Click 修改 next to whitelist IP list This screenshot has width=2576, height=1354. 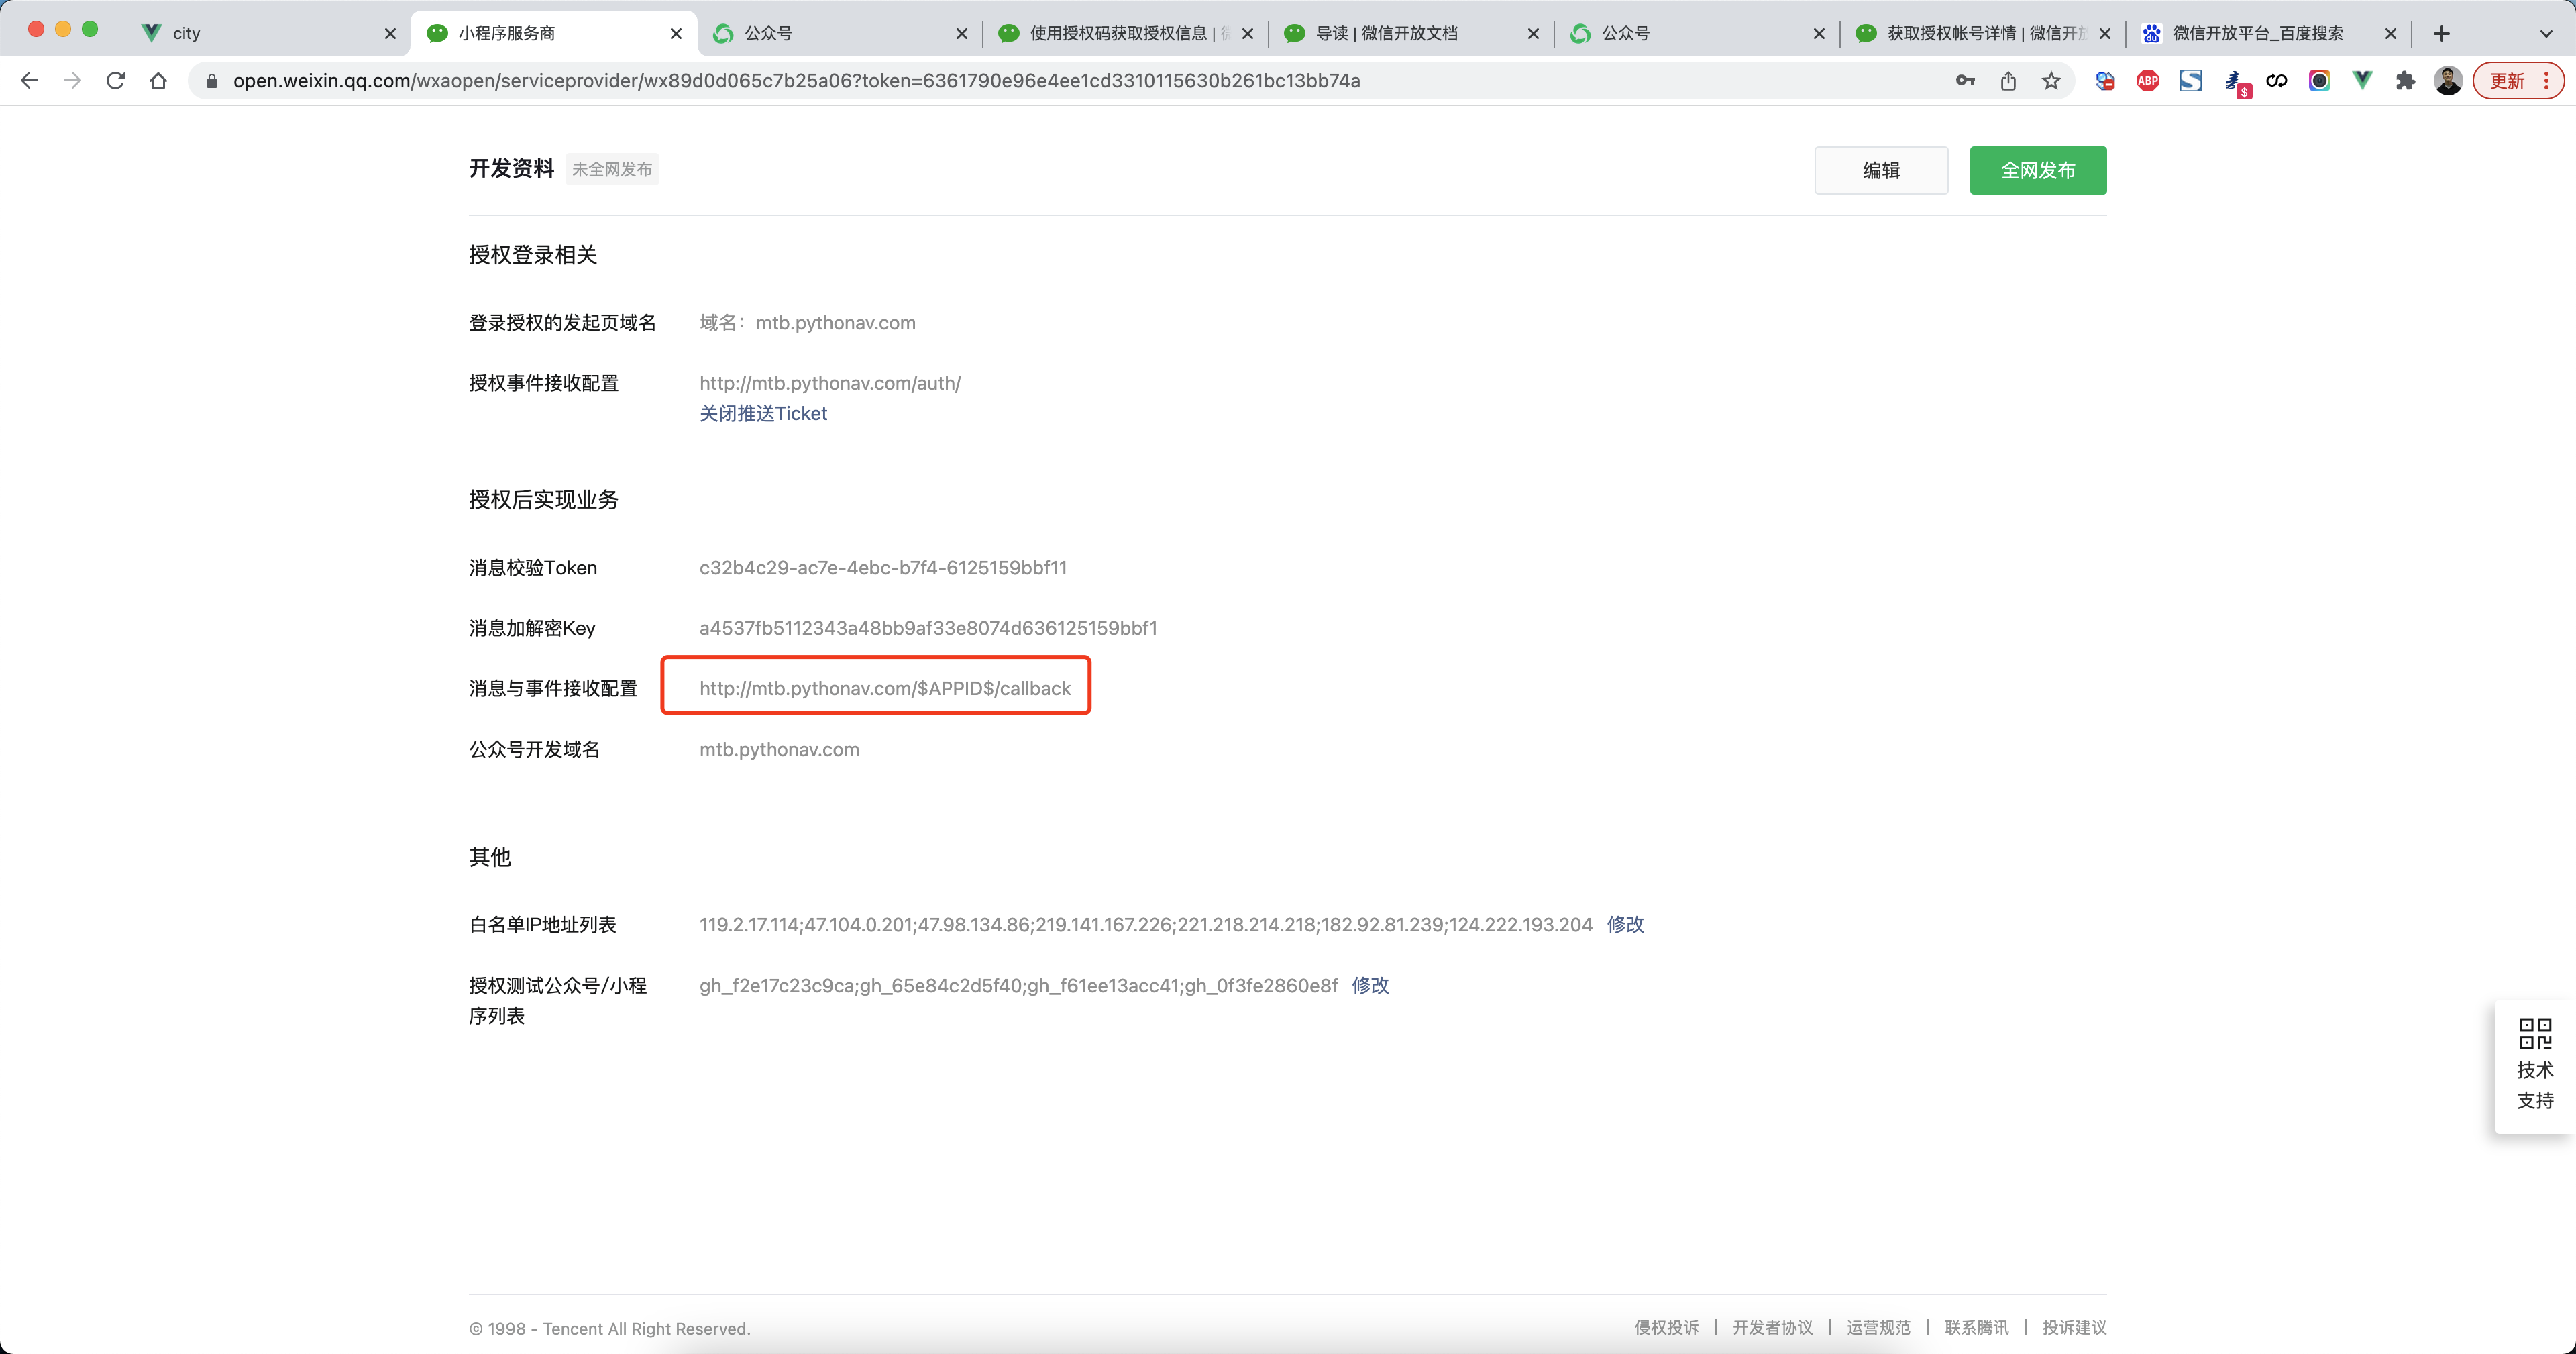(1625, 924)
